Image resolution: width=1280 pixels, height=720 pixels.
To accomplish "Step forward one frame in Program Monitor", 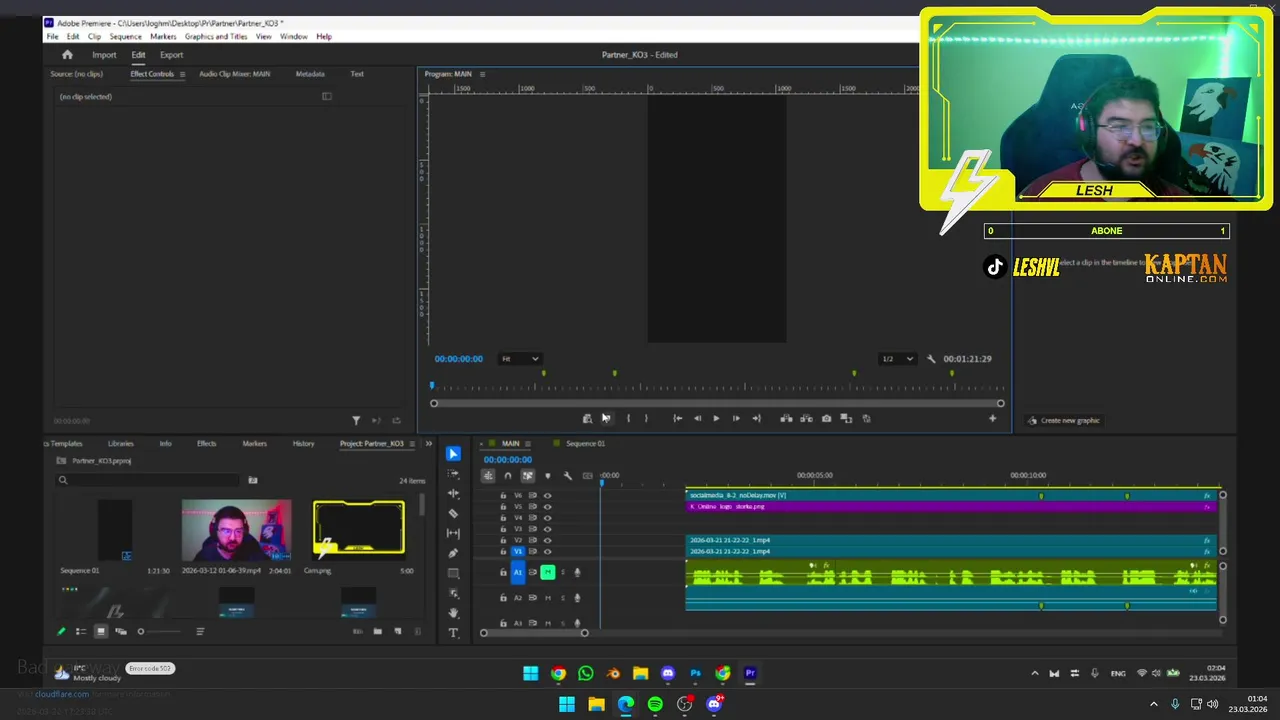I will 736,419.
